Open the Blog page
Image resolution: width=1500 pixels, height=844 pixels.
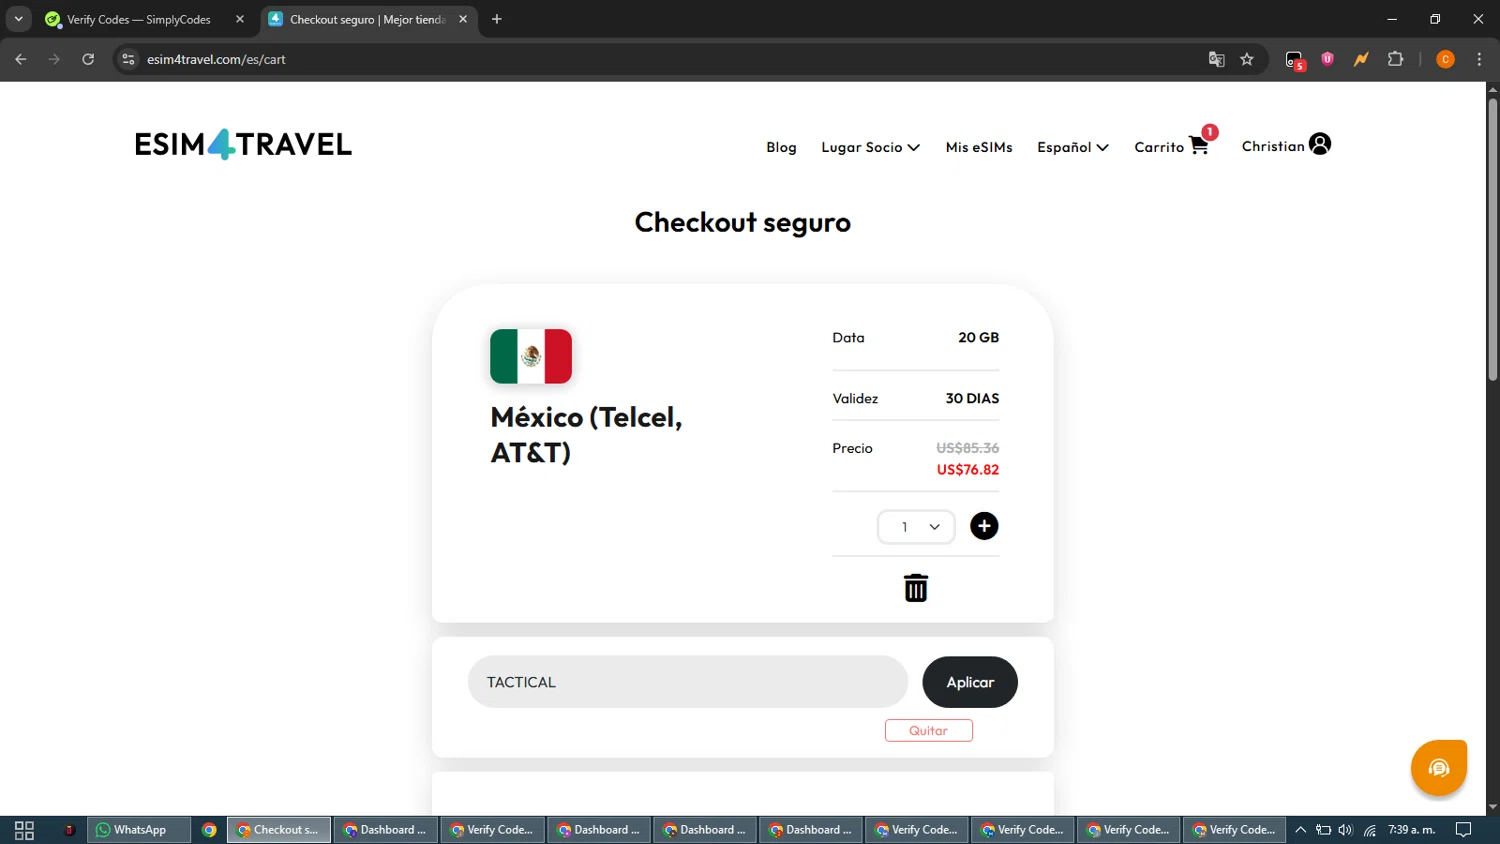(x=781, y=147)
